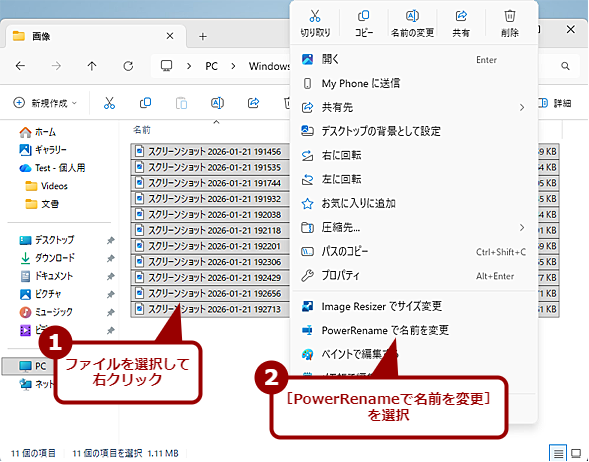The height and width of the screenshot is (462, 589).
Task: Unpin ダウンロード using its pin icon
Action: coord(110,258)
